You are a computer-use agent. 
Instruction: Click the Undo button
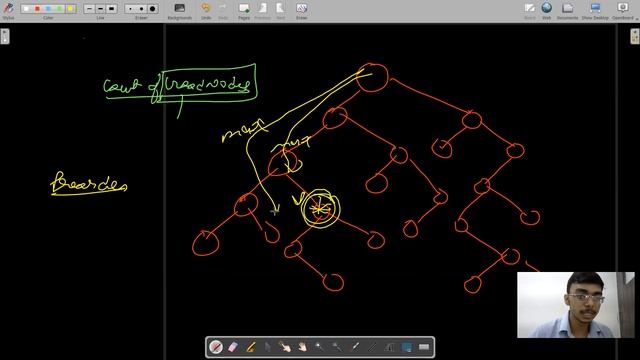click(x=206, y=10)
